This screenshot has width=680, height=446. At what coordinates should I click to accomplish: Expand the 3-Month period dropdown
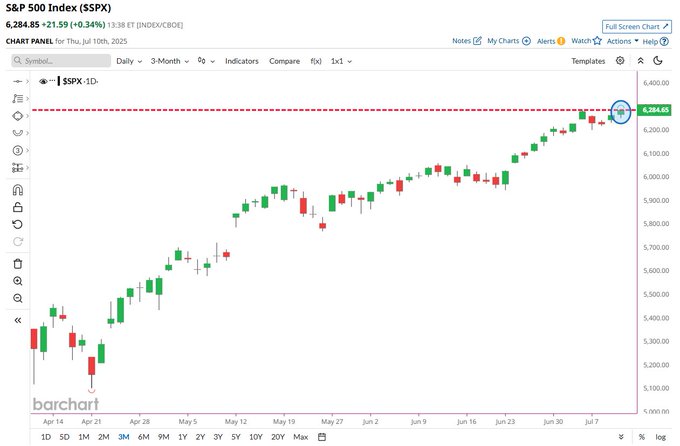tap(170, 61)
